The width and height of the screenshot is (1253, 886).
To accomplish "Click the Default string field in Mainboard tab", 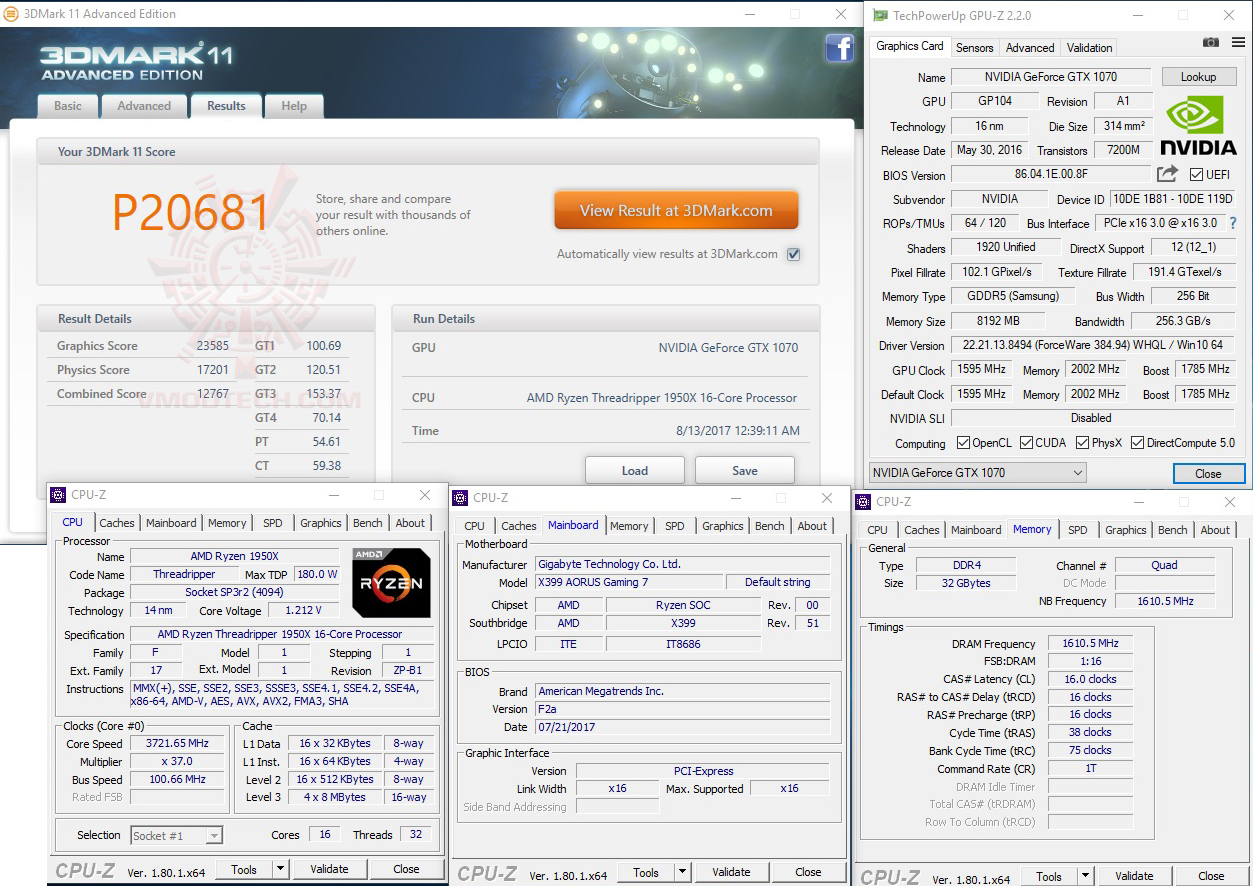I will [777, 582].
